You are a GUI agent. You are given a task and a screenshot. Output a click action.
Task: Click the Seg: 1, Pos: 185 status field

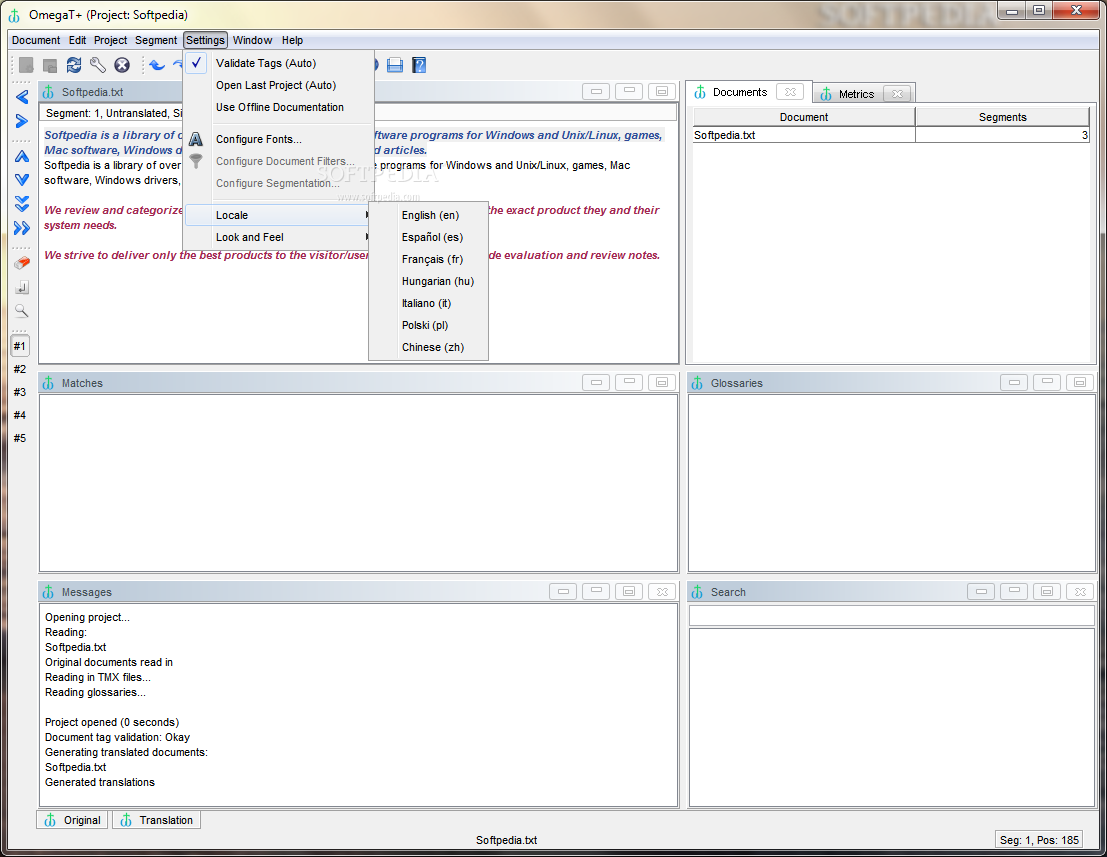point(1039,840)
